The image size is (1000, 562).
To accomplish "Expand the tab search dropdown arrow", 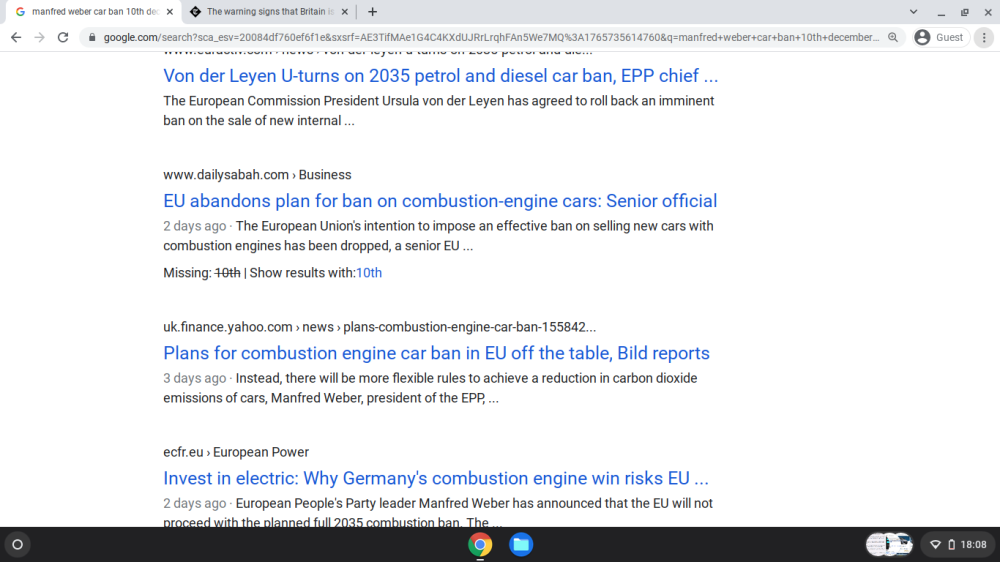I will click(x=913, y=11).
